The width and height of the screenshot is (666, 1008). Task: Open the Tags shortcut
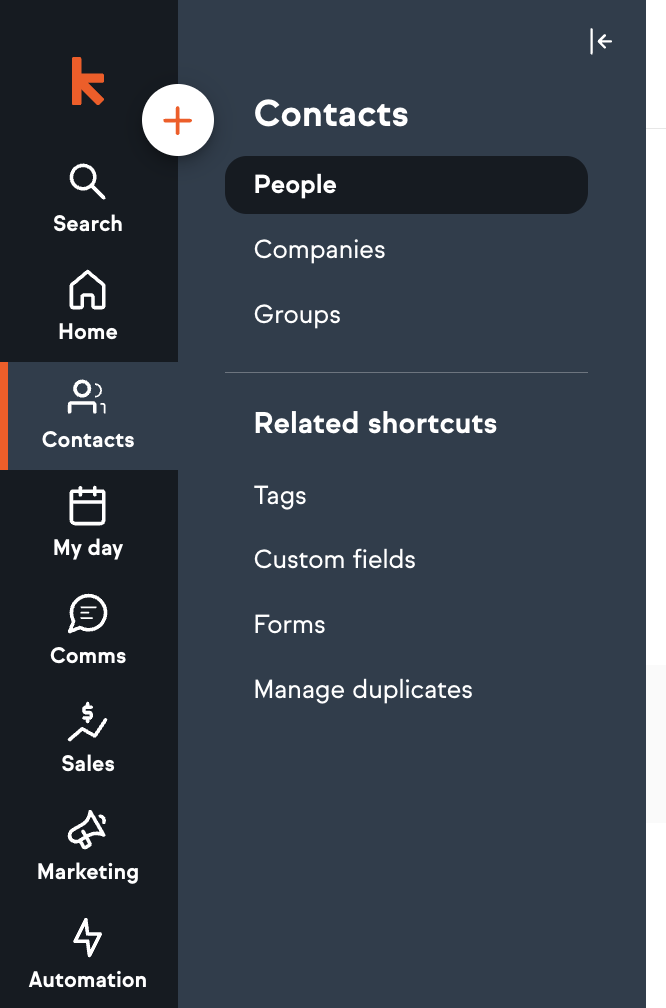pyautogui.click(x=280, y=495)
